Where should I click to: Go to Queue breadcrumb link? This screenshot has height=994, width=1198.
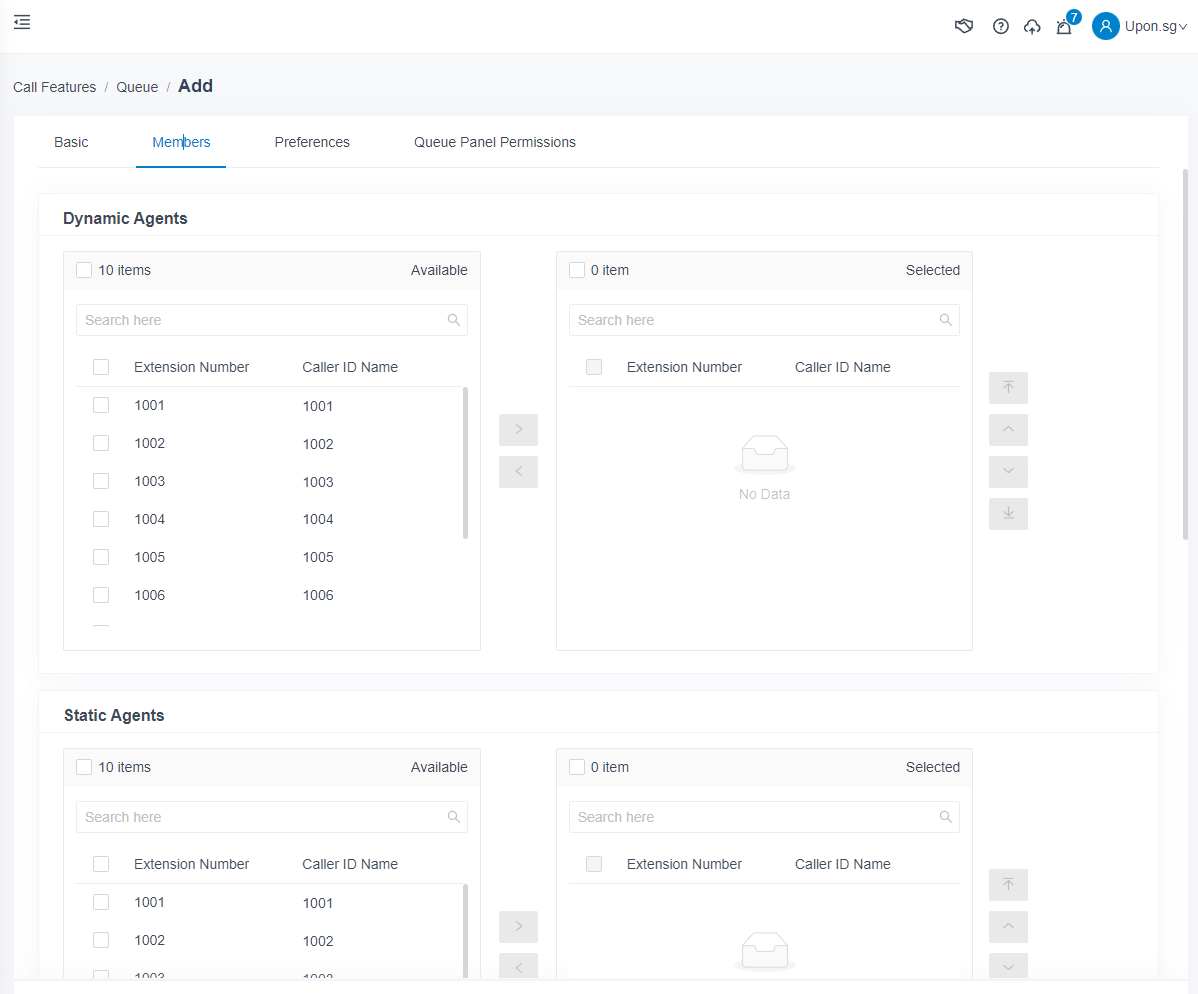tap(137, 87)
